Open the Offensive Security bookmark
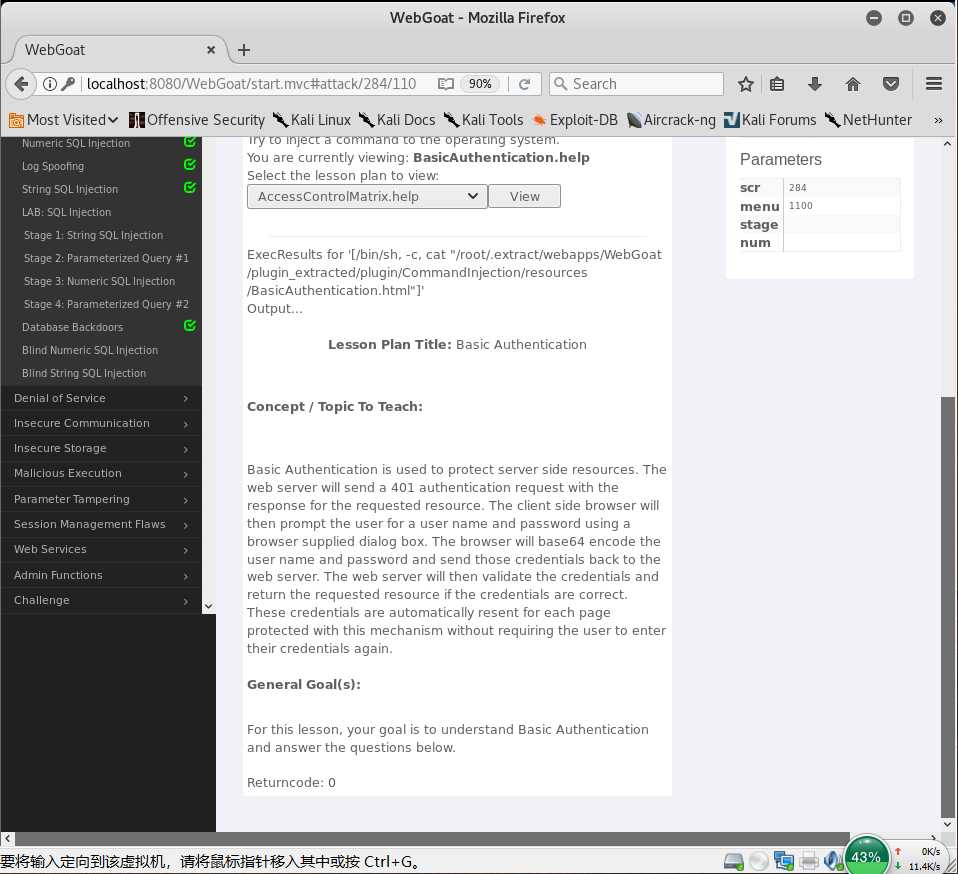Image resolution: width=958 pixels, height=874 pixels. pos(197,120)
